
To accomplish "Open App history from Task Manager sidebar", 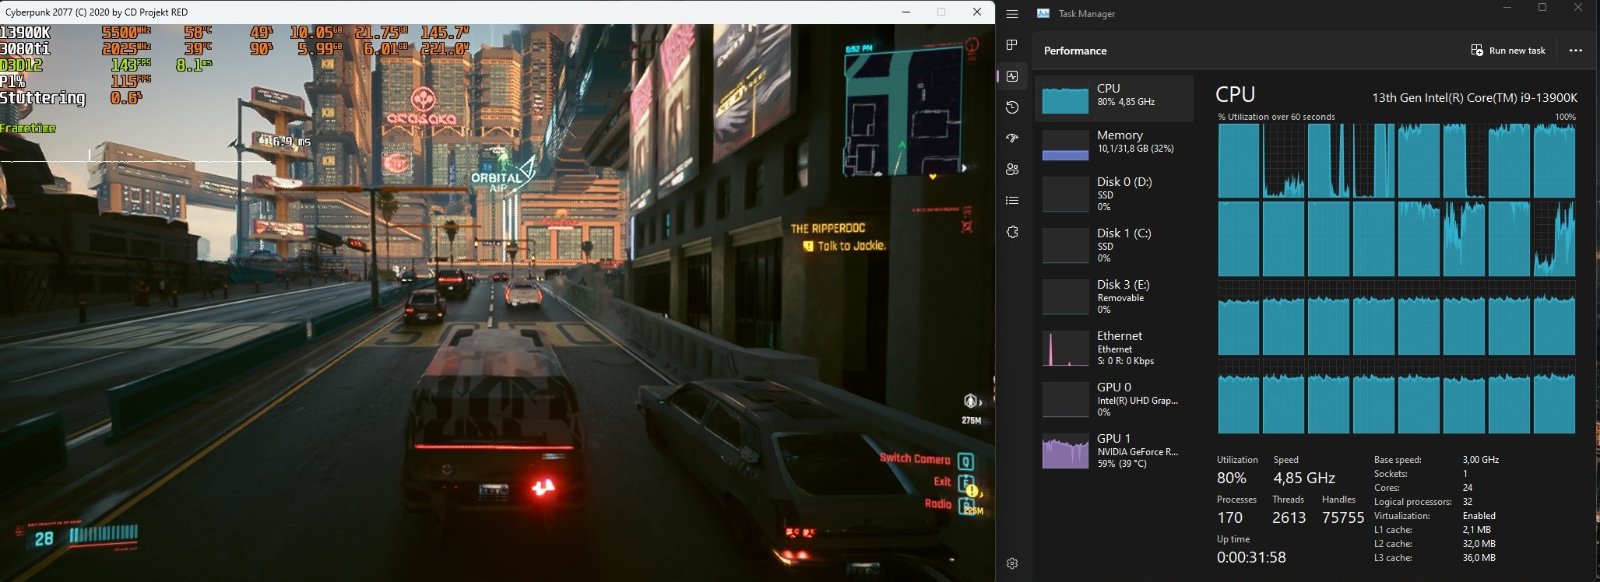I will (x=1012, y=107).
